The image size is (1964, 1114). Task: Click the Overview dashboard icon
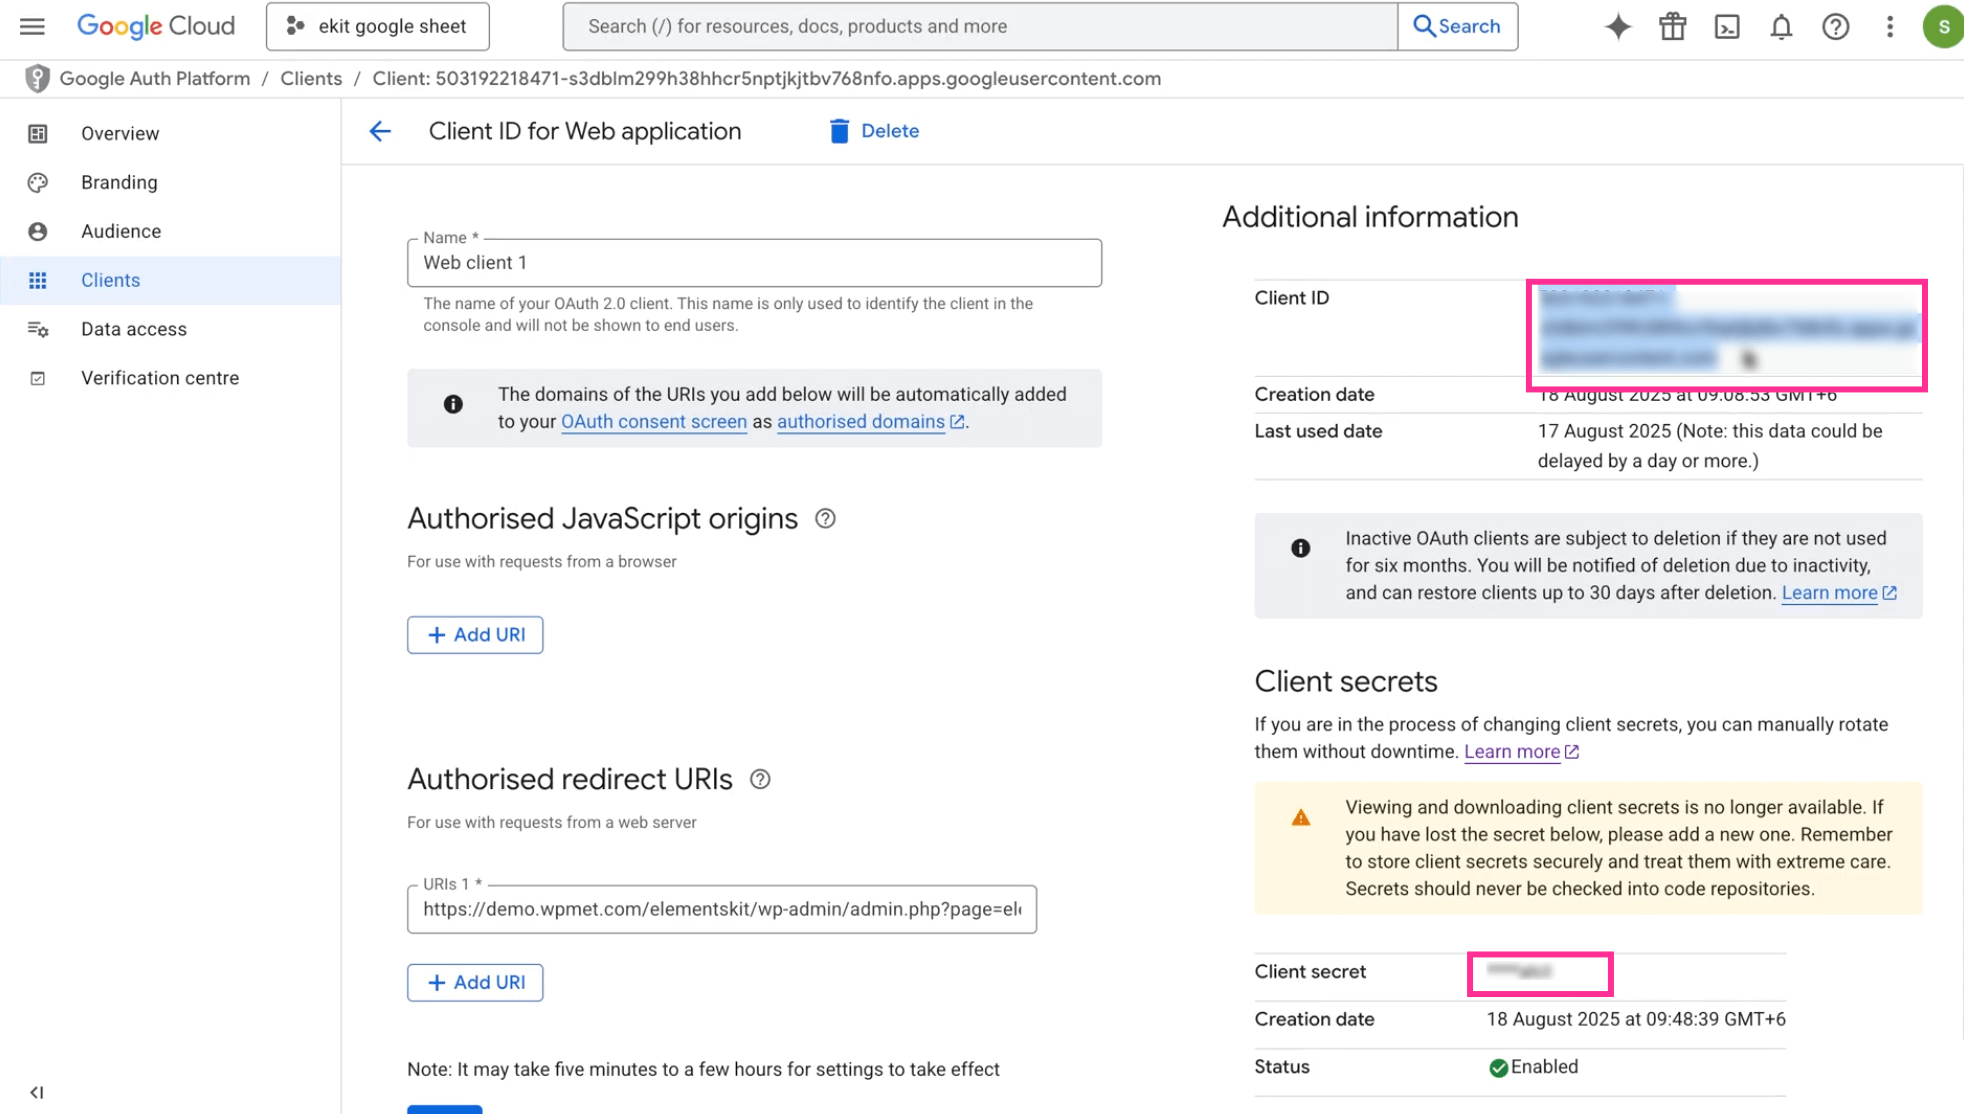pyautogui.click(x=38, y=133)
